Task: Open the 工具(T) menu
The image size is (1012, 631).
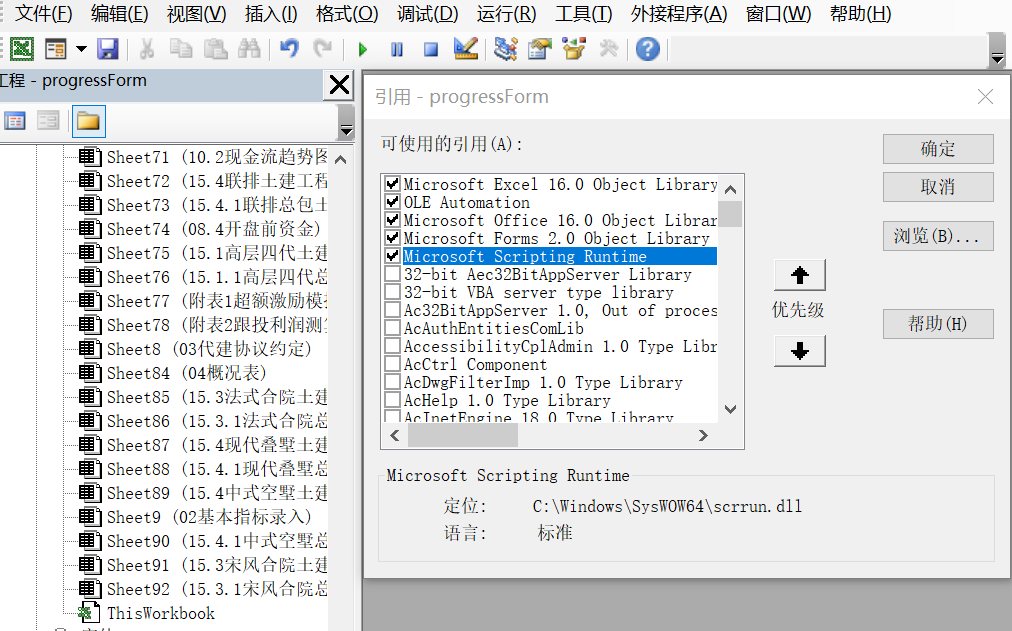Action: pyautogui.click(x=583, y=14)
